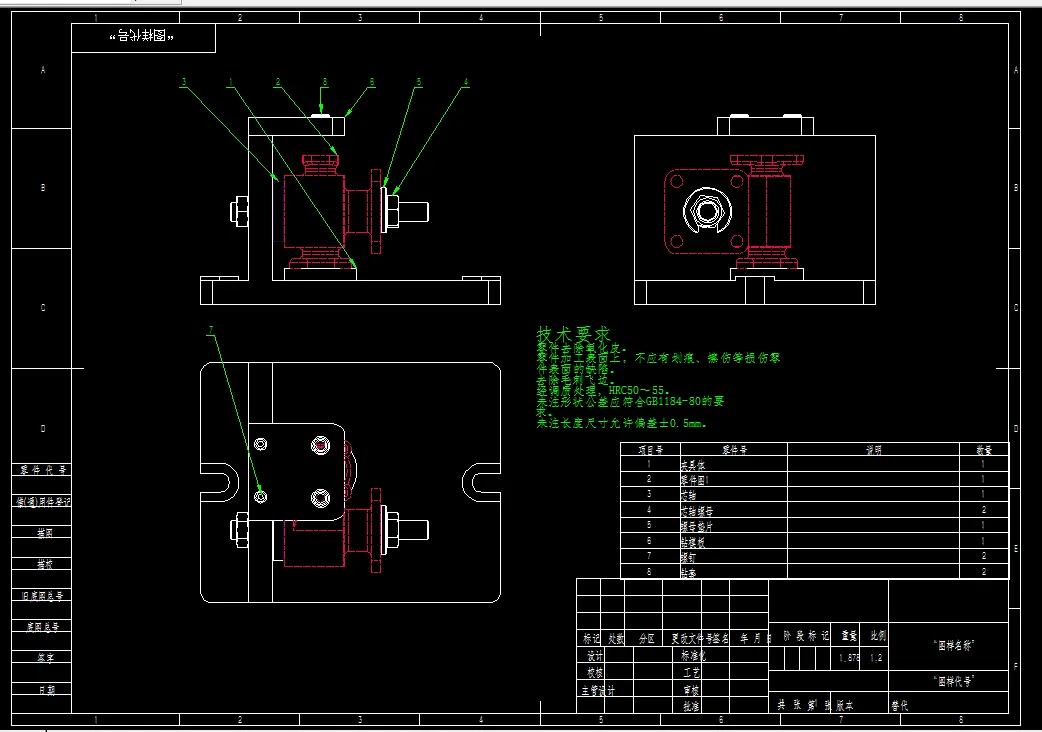Select balloon number 1 leader label

pyautogui.click(x=231, y=82)
